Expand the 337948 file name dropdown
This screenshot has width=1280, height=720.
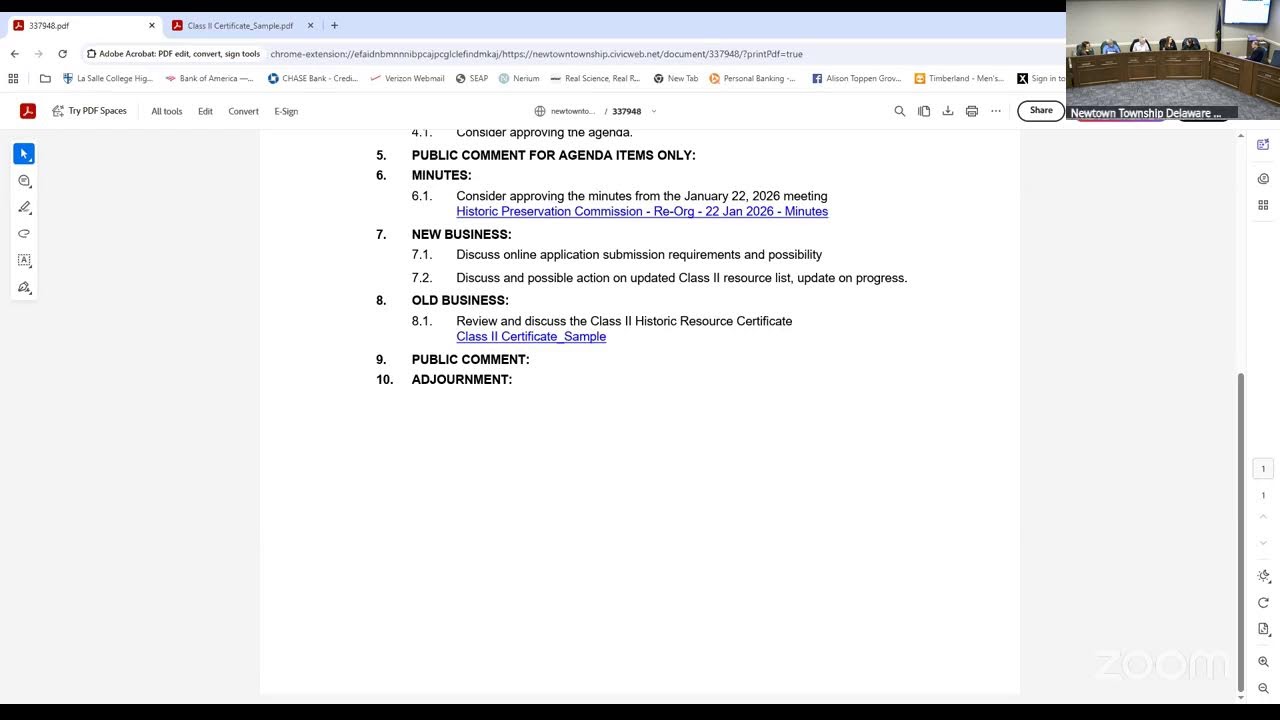[x=654, y=111]
